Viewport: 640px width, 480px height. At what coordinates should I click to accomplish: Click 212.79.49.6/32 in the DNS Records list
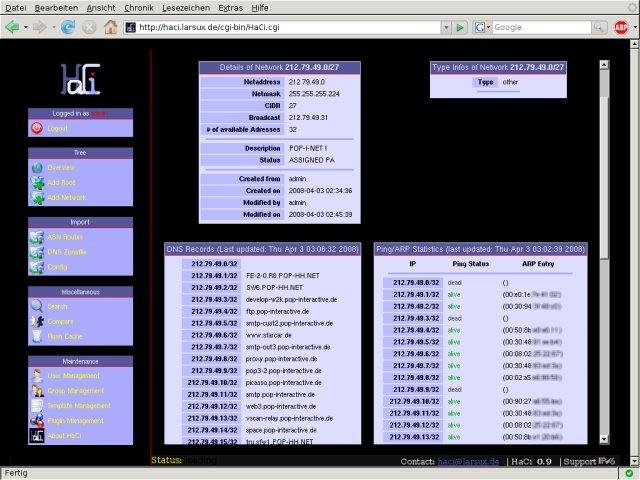[214, 335]
